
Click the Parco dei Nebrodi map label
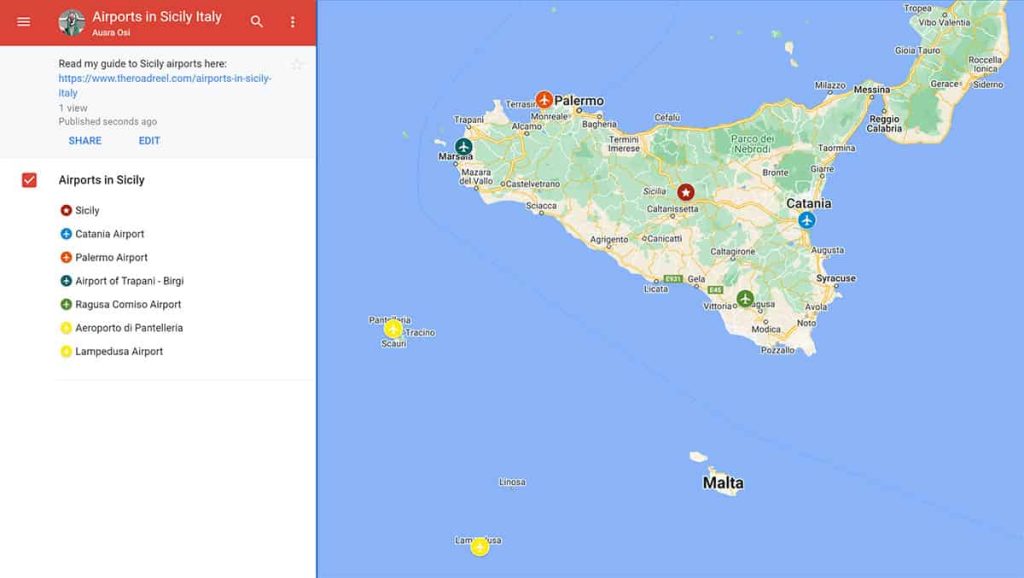[752, 144]
